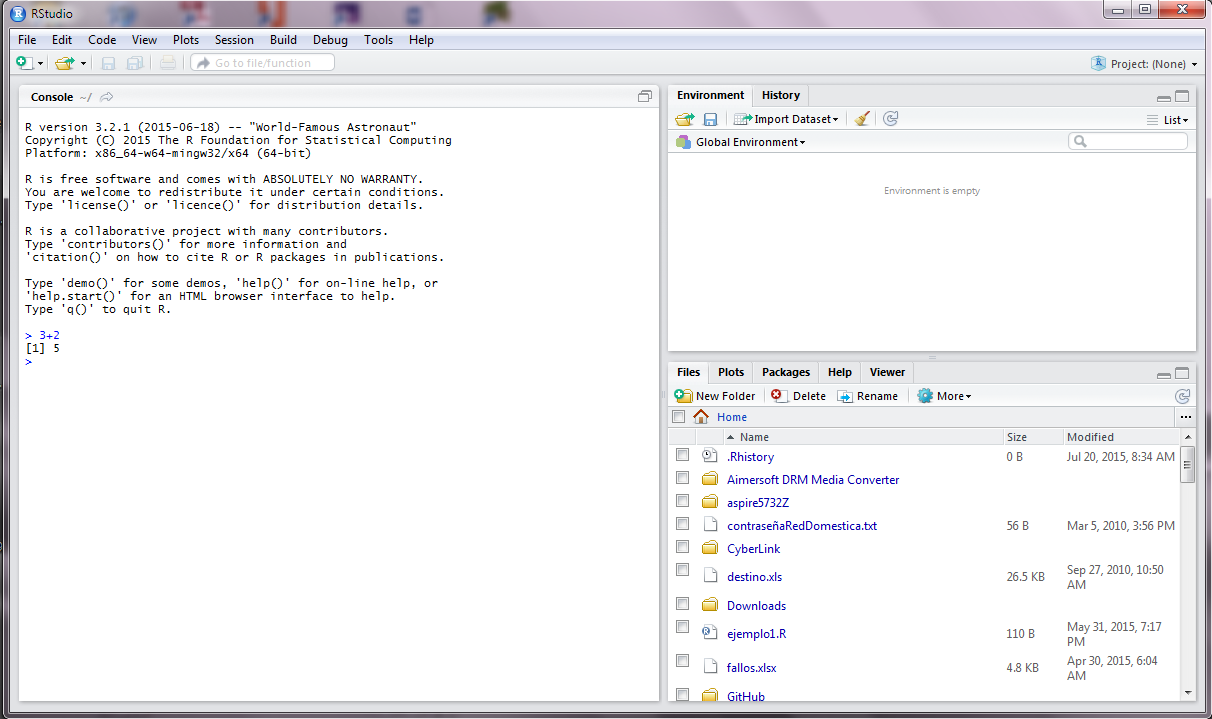This screenshot has height=719, width=1212.
Task: Sort files by the Size column header
Action: [x=1032, y=437]
